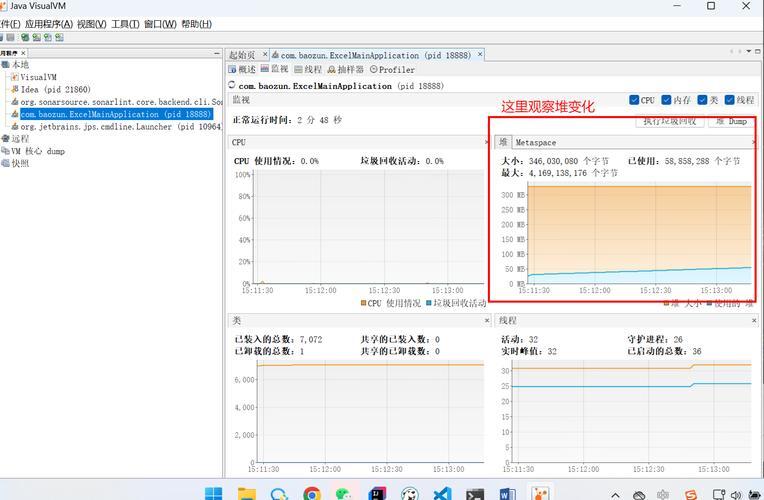Close the memory graph panel
Viewport: 764px width, 500px height.
pyautogui.click(x=754, y=142)
